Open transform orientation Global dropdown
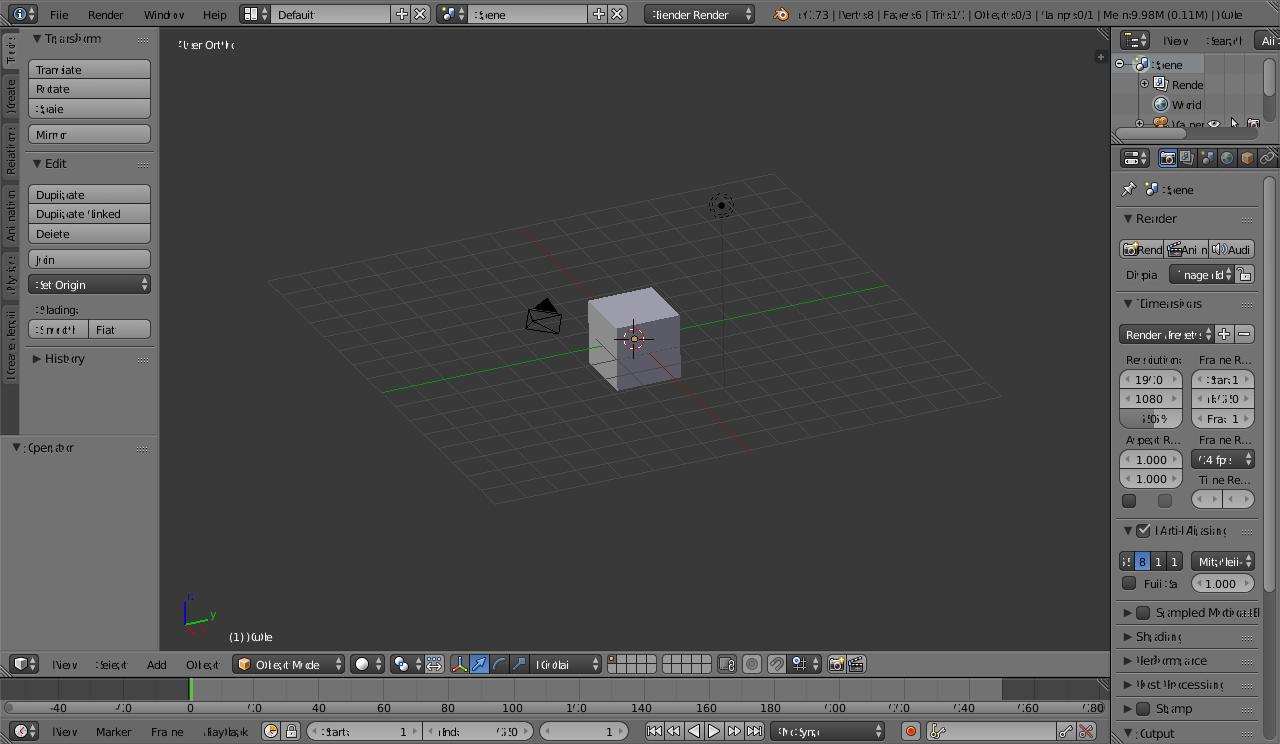Image resolution: width=1280 pixels, height=744 pixels. pos(566,664)
